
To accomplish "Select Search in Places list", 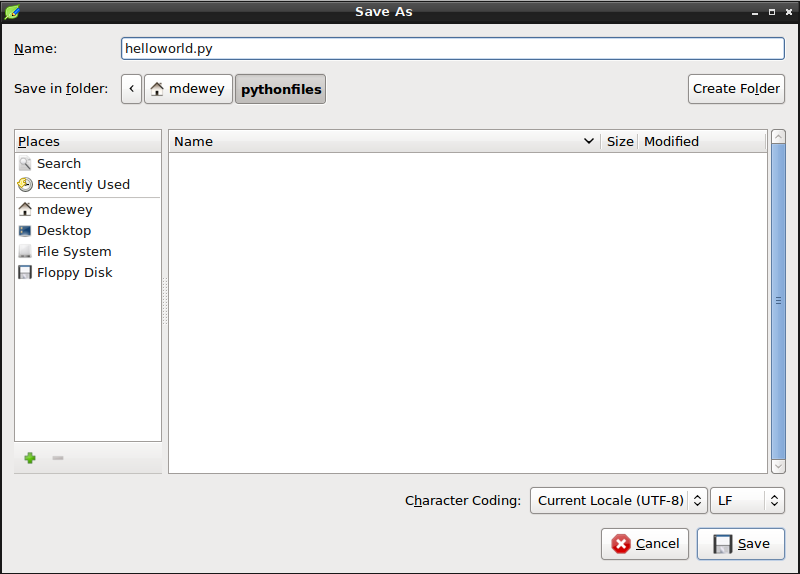I will pyautogui.click(x=88, y=163).
